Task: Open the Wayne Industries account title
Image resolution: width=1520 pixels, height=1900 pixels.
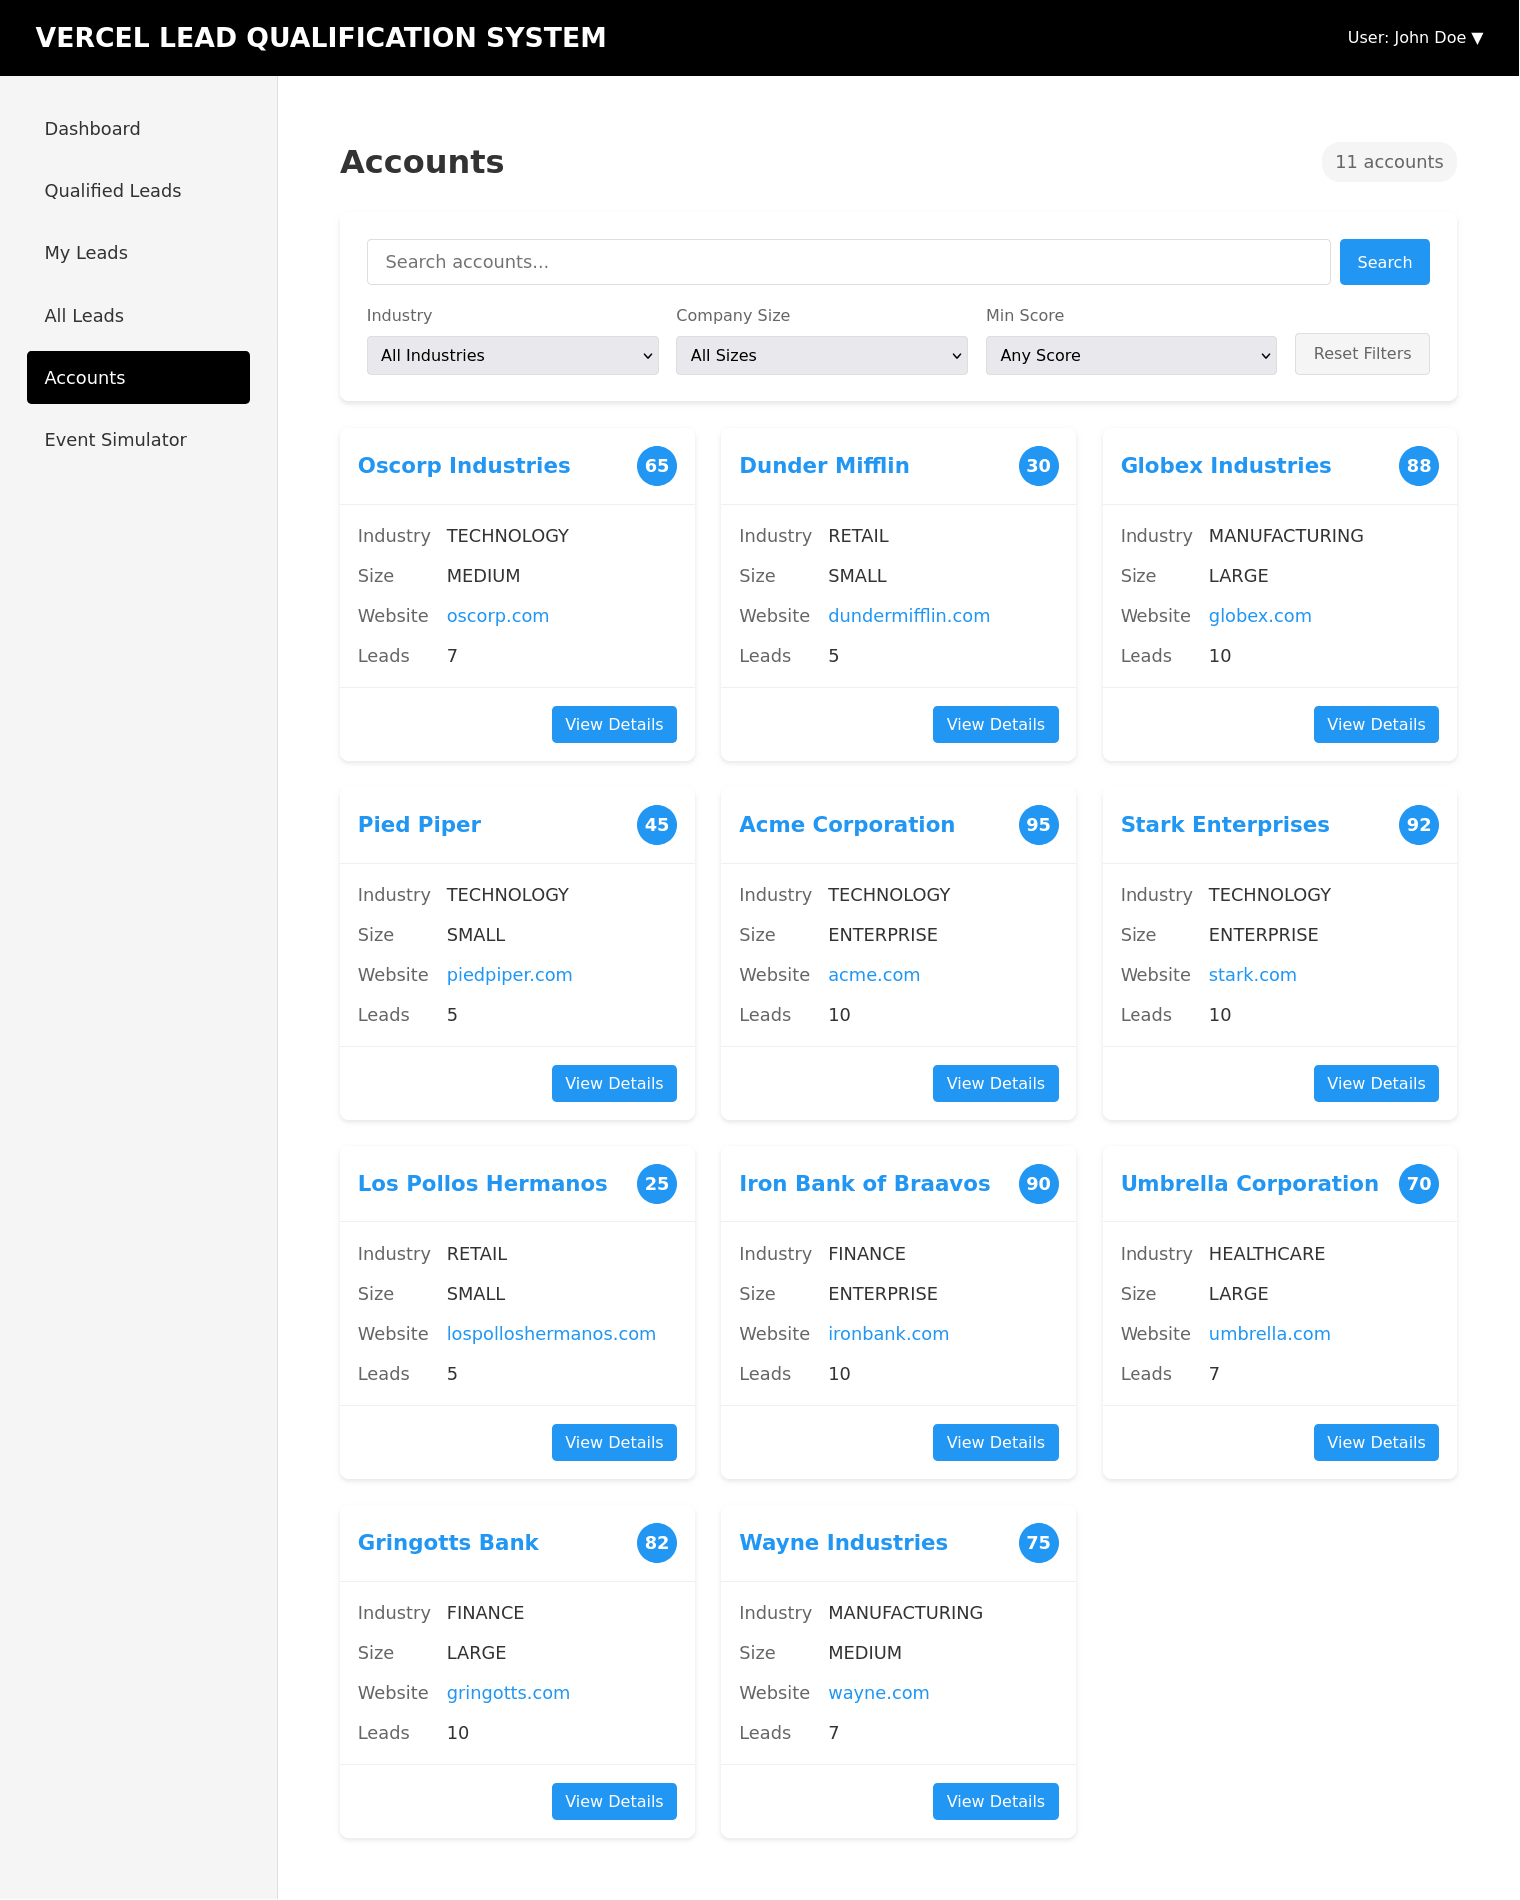Action: 843,1543
